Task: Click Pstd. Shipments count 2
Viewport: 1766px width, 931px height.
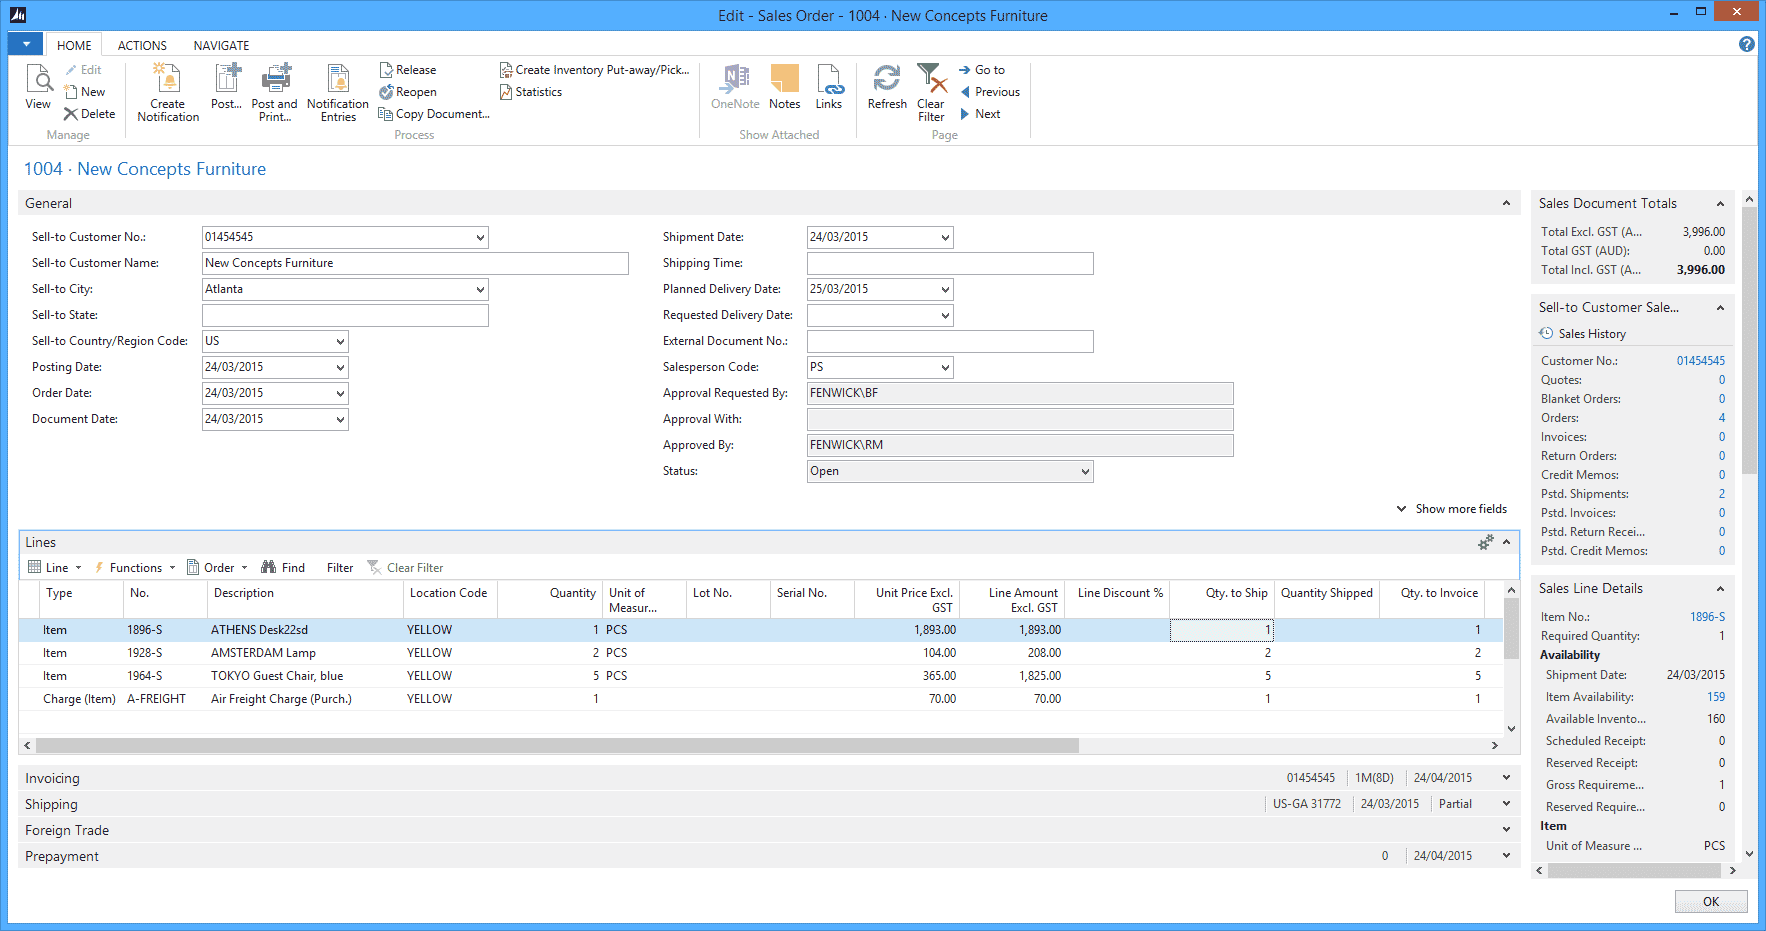Action: tap(1722, 494)
